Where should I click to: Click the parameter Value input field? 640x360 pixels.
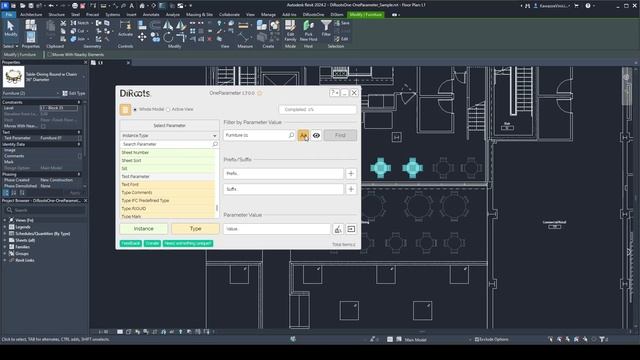click(277, 229)
